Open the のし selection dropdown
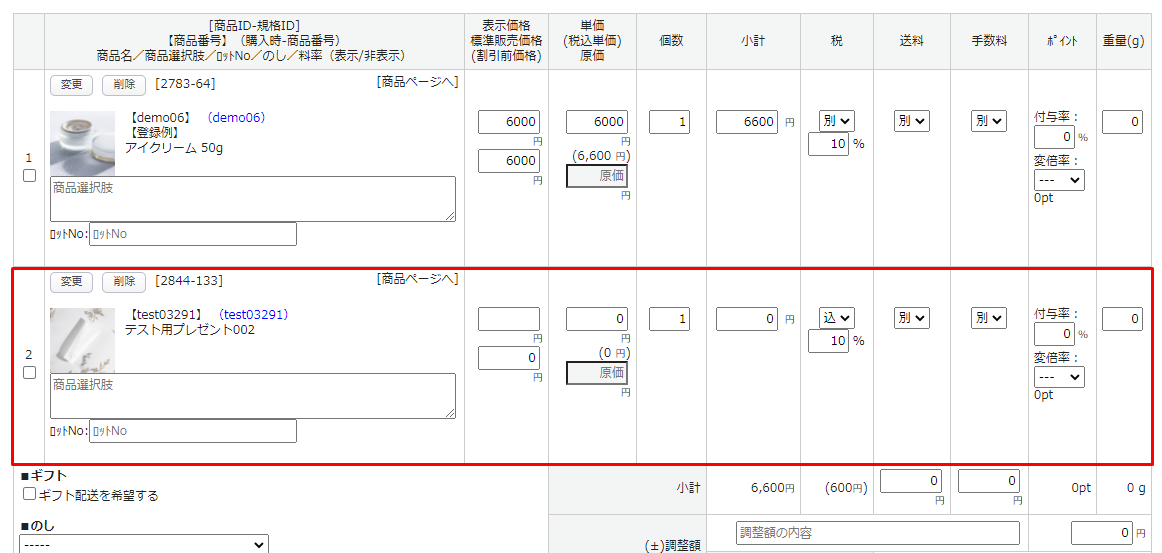 click(144, 545)
